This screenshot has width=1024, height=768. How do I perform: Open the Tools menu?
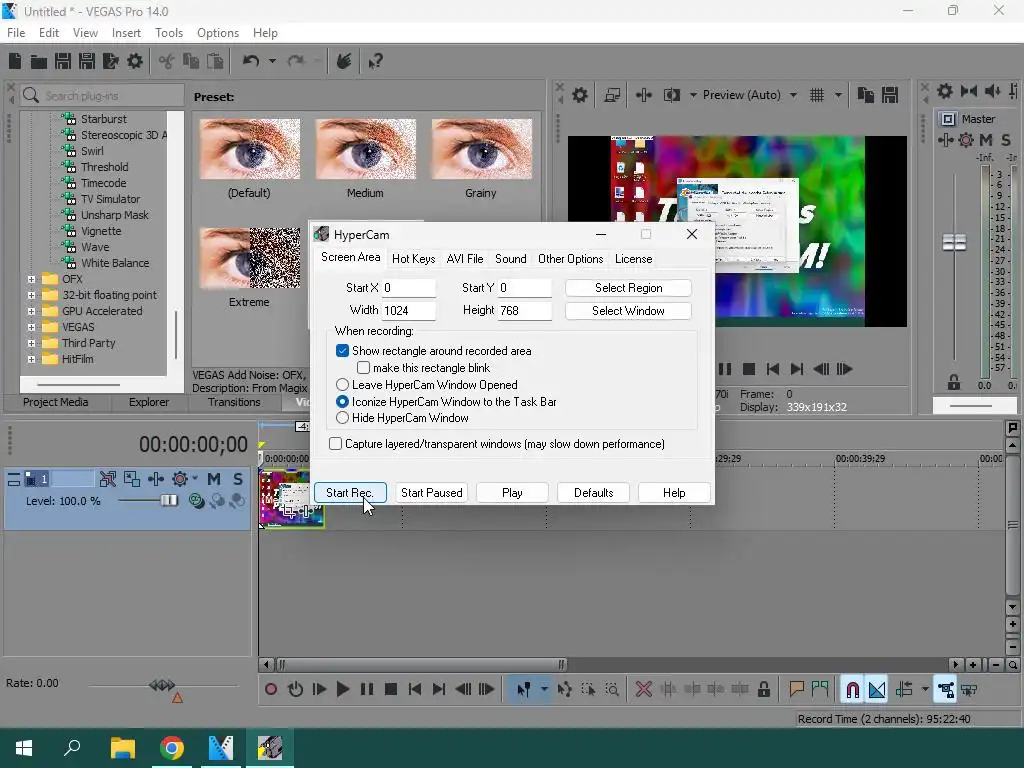168,33
